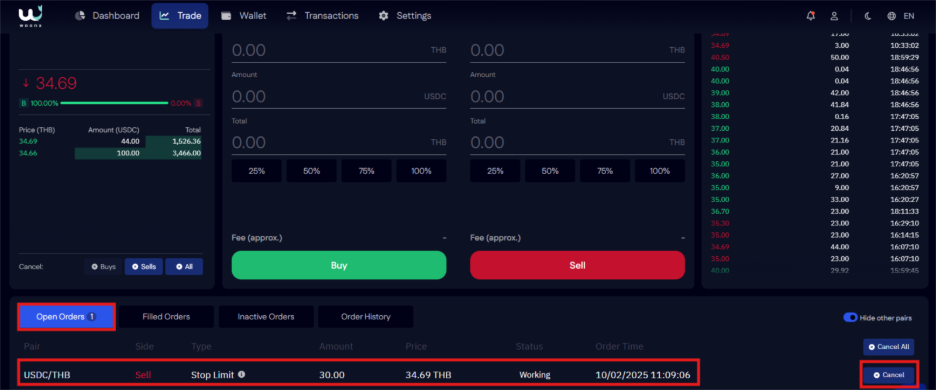Open the user profile icon

834,16
